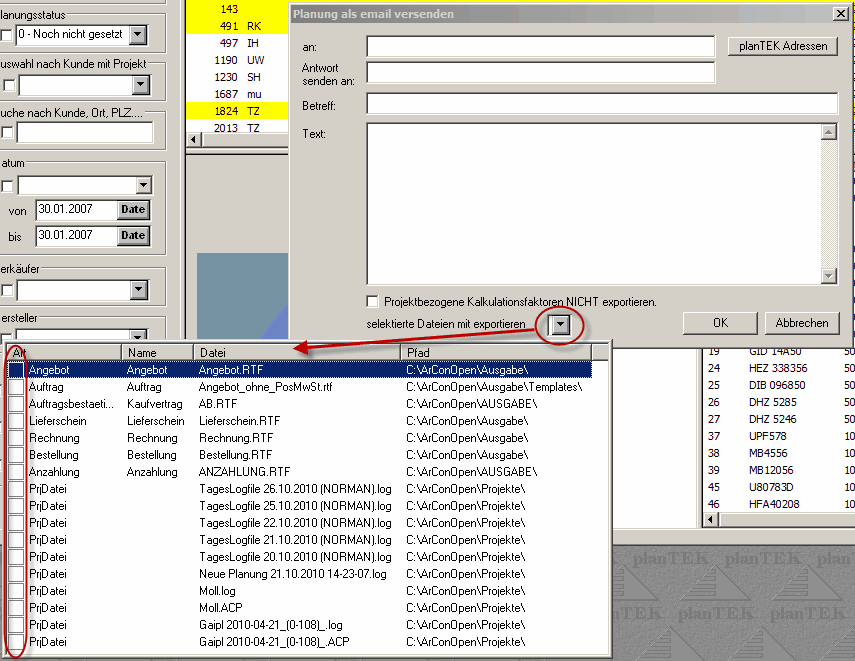Sort file list by Datei column header
This screenshot has height=661, width=855.
point(297,352)
